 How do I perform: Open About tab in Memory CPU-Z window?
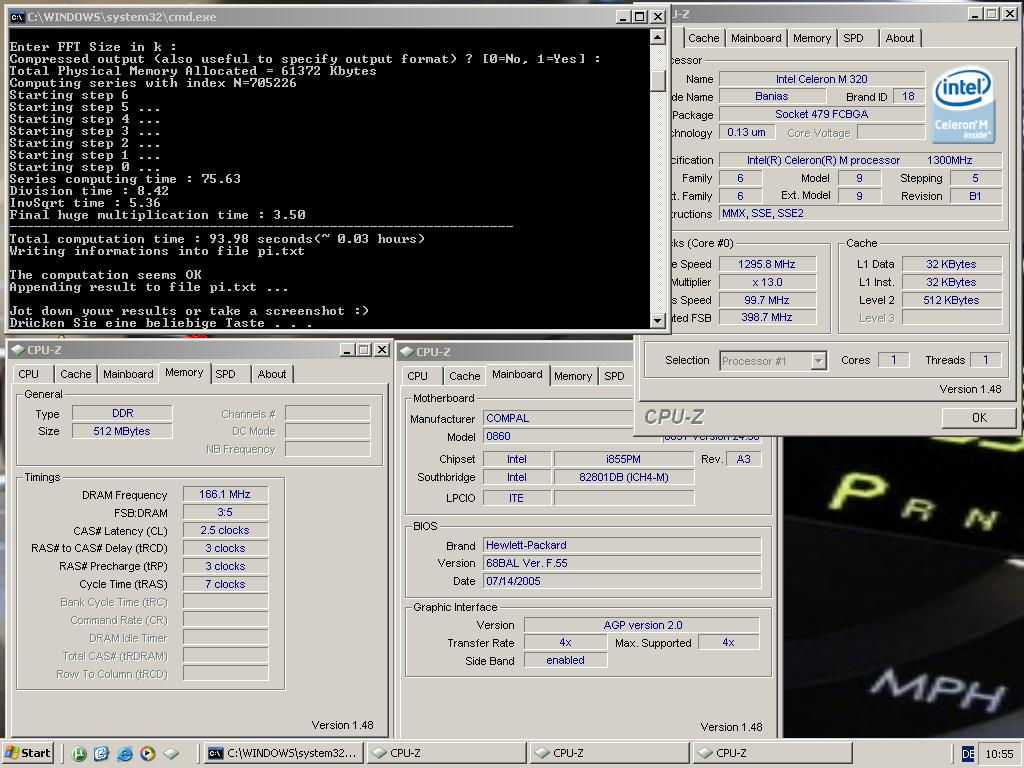[x=272, y=374]
